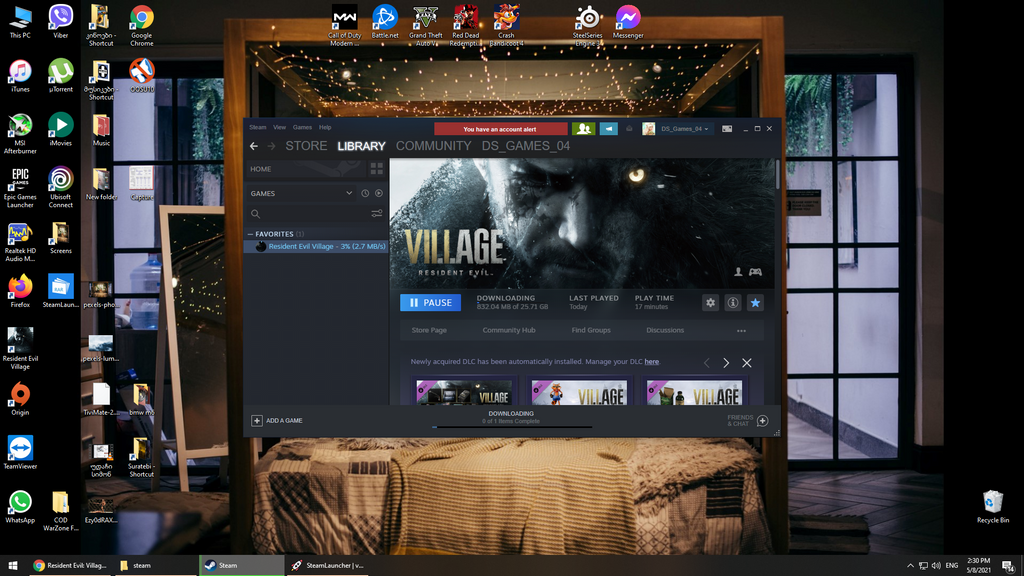
Task: Open the Steam announcements megaphone icon
Action: click(x=609, y=129)
